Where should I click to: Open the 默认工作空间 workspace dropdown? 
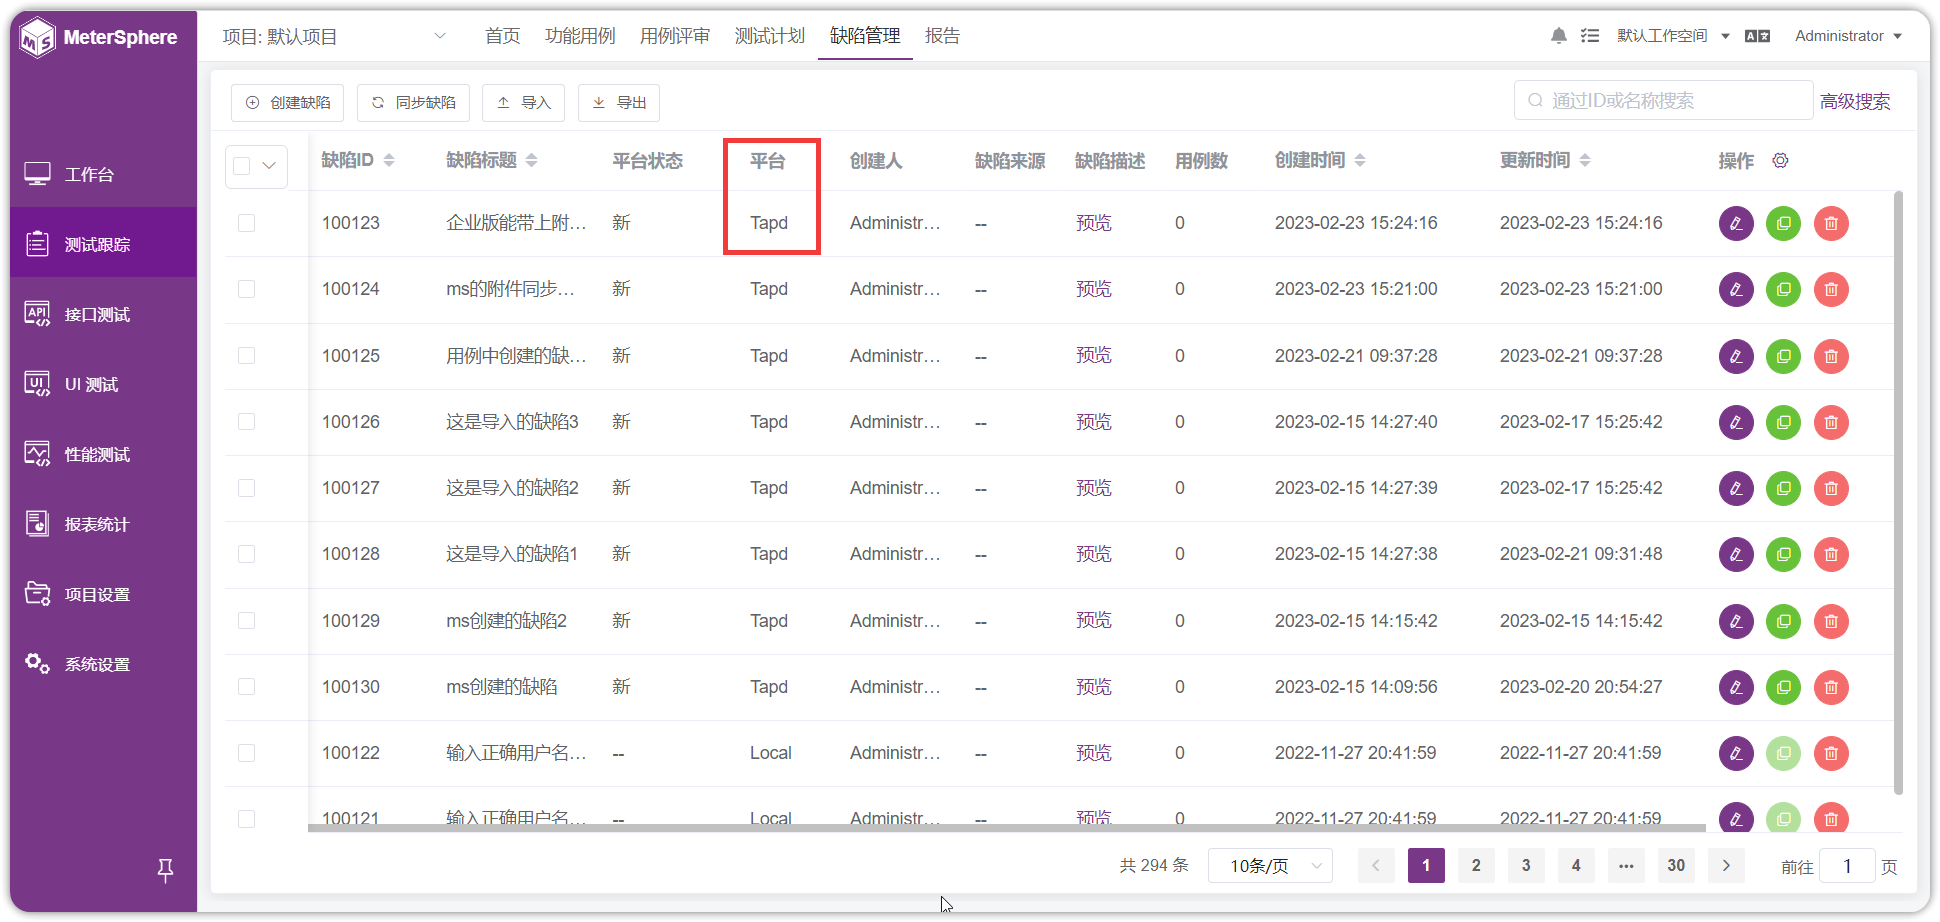pyautogui.click(x=1673, y=36)
